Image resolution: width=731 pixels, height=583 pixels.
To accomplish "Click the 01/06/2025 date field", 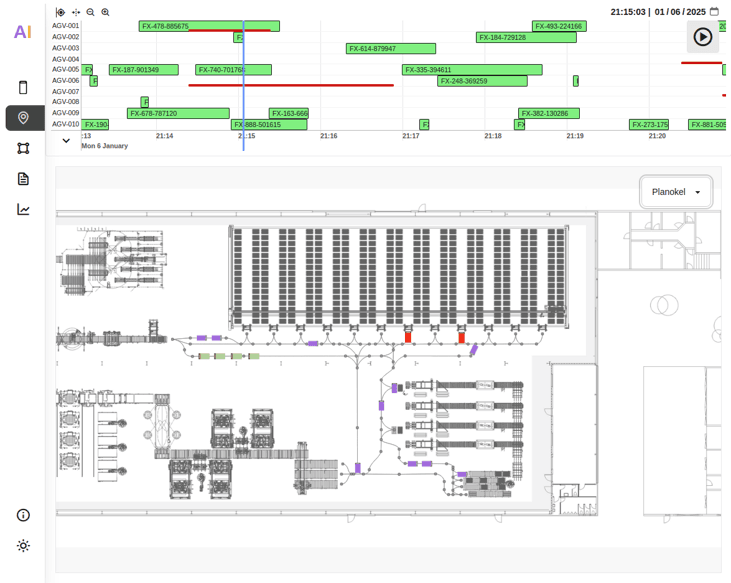I will tap(680, 12).
